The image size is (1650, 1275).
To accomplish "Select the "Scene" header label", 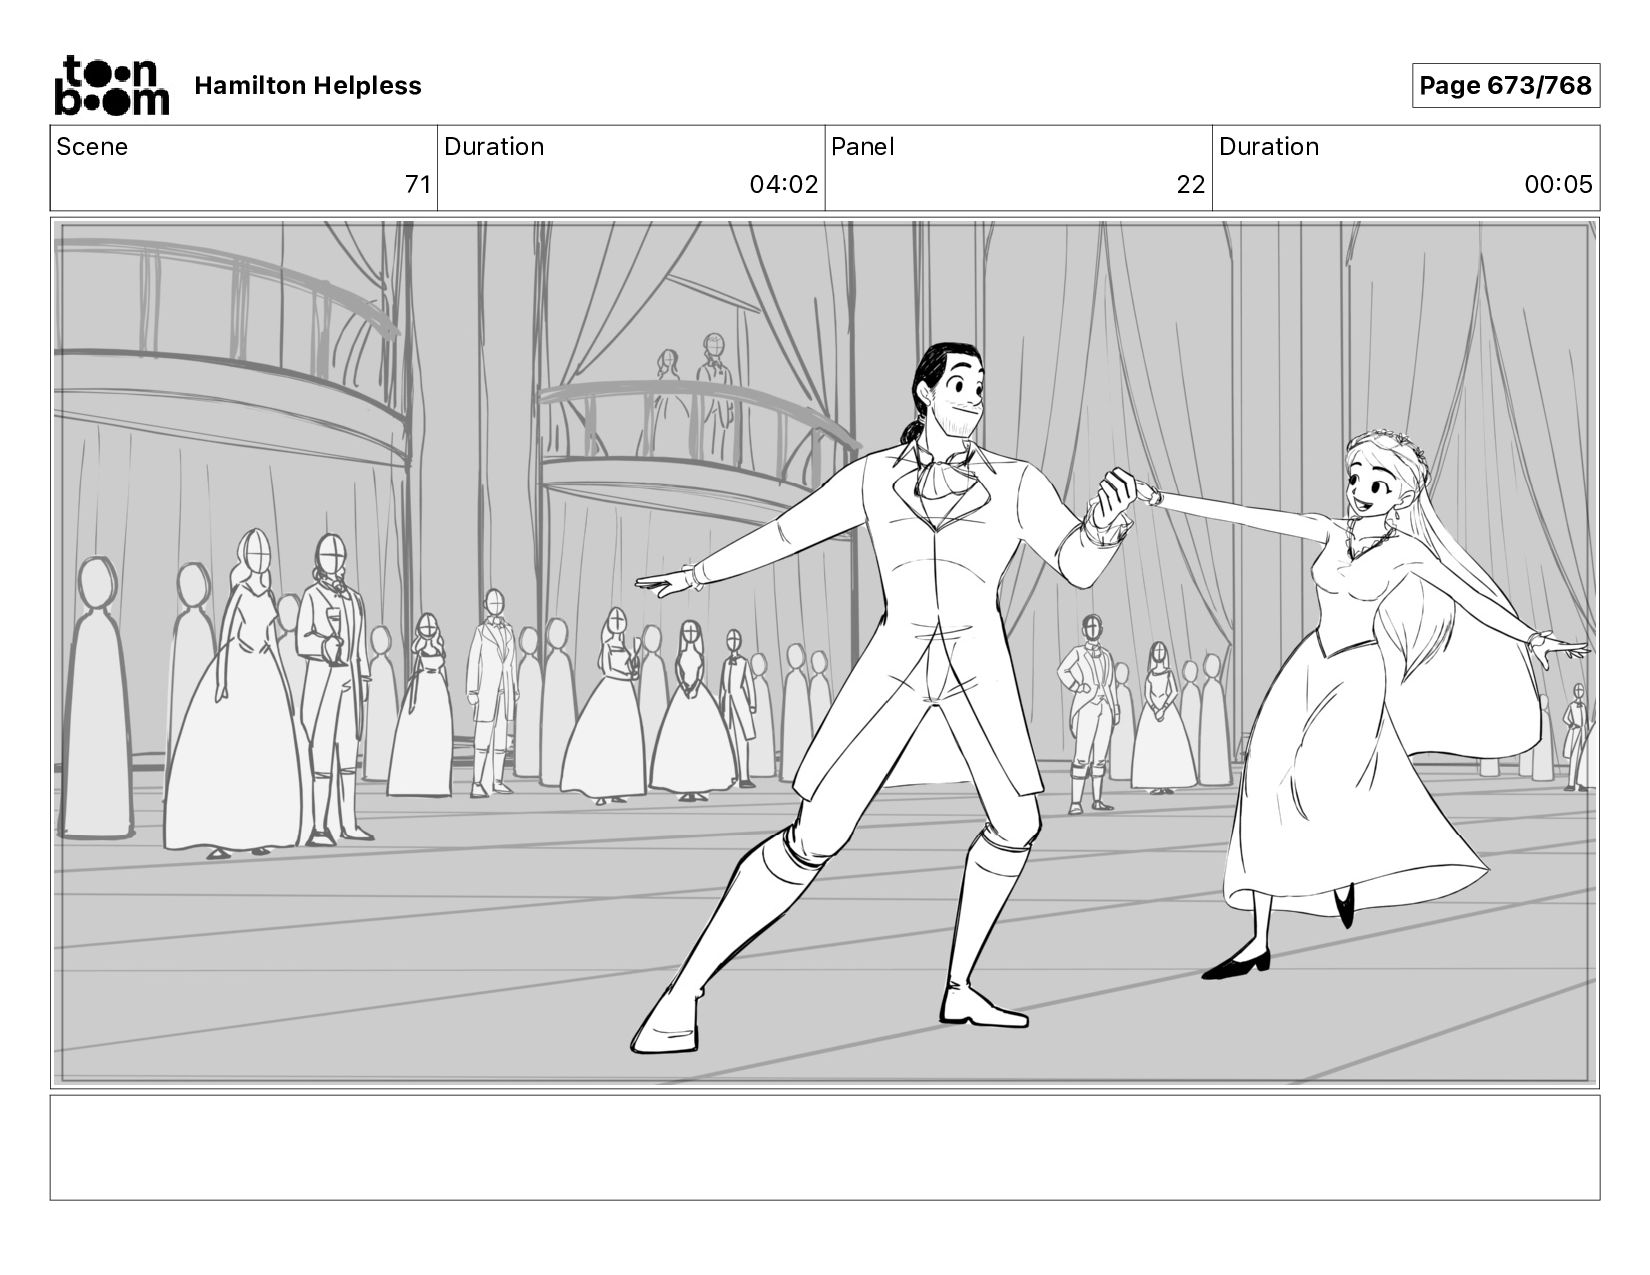I will tap(92, 147).
